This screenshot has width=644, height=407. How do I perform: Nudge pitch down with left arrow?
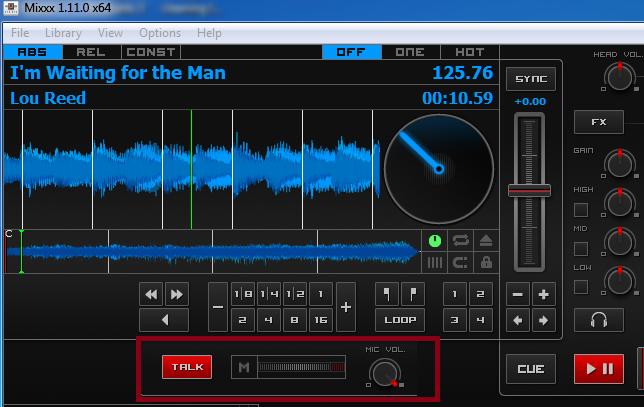point(518,320)
